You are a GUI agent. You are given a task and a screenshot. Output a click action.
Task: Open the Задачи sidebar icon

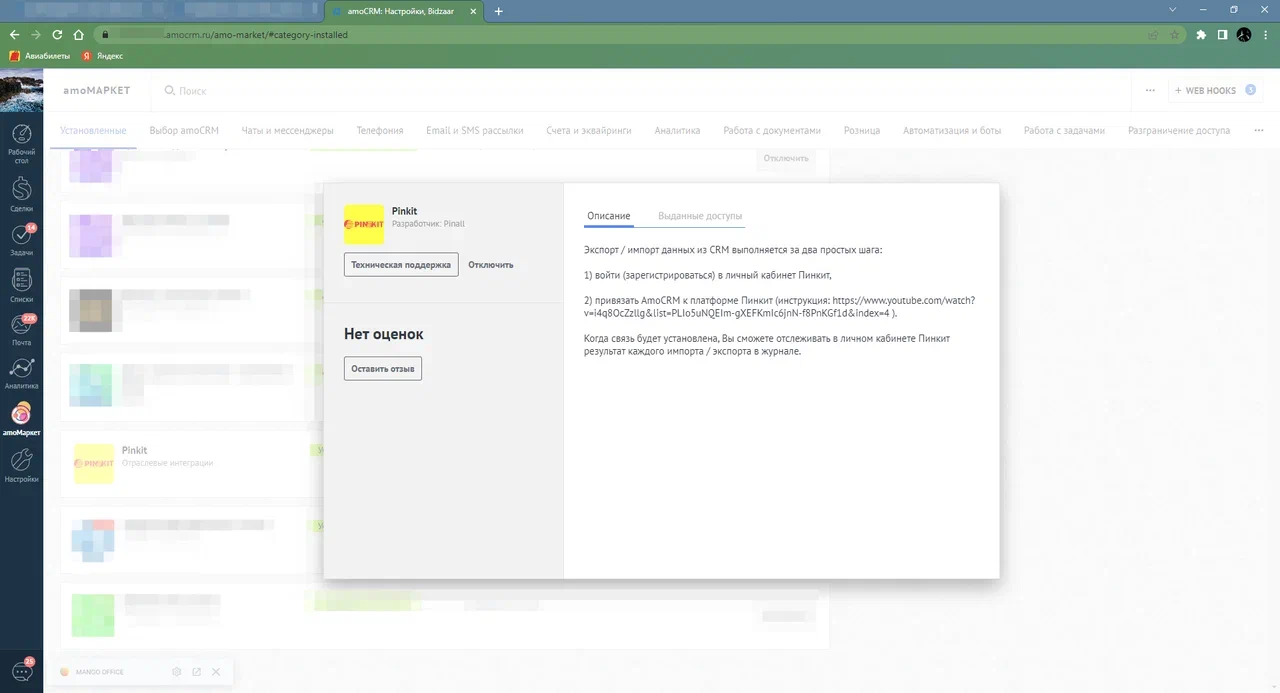[21, 238]
